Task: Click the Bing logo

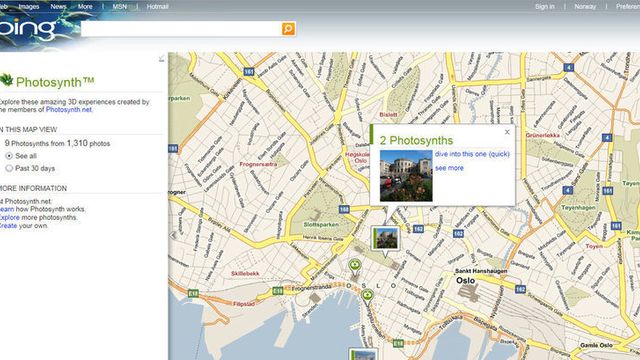Action: [28, 29]
